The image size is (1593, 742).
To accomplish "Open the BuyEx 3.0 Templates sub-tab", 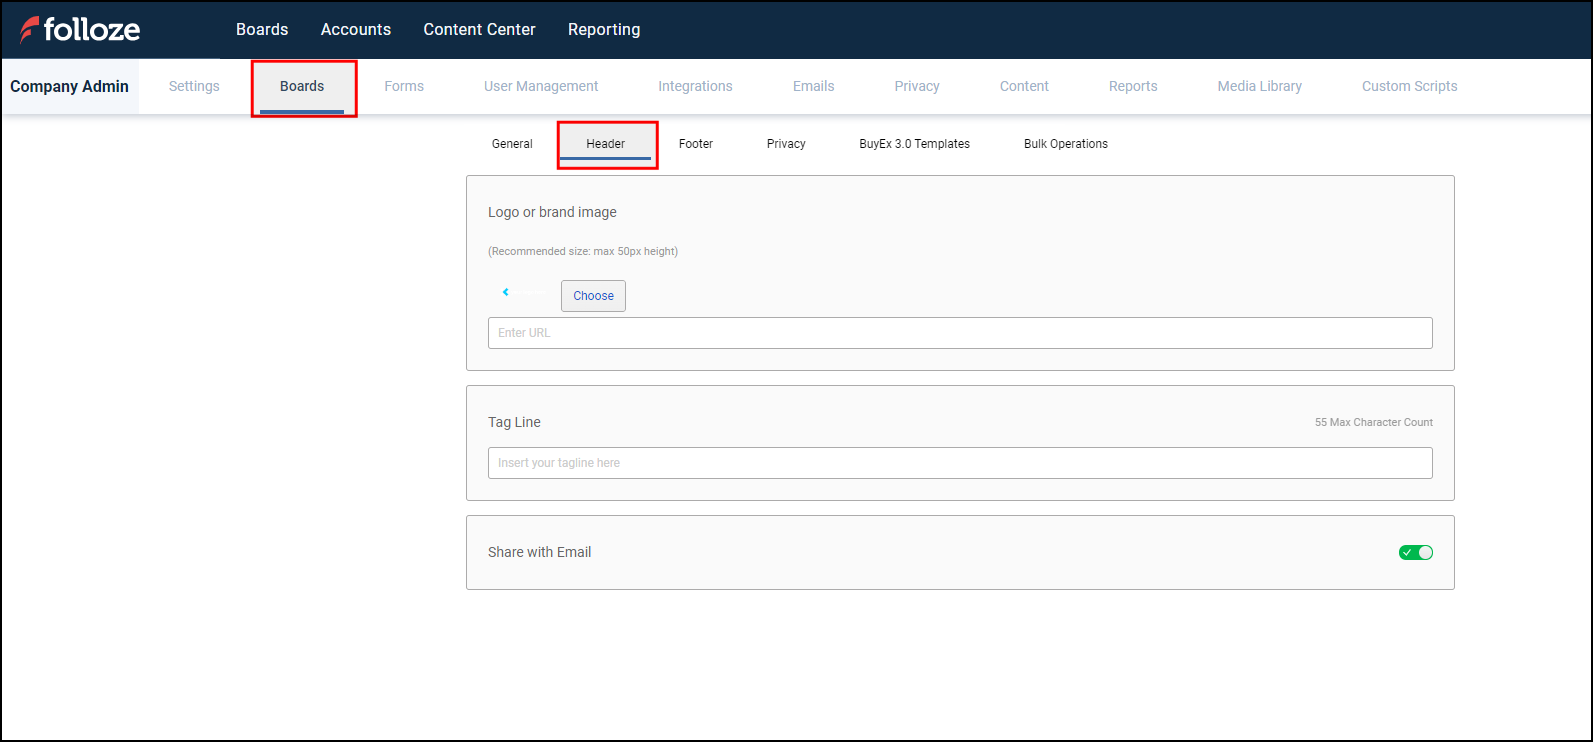I will click(x=914, y=144).
